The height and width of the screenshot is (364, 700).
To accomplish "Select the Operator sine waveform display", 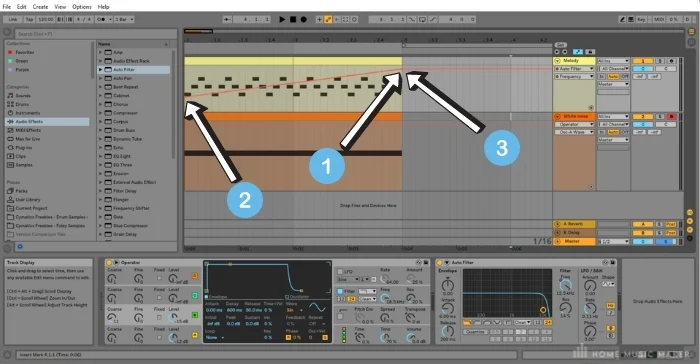I will [317, 308].
